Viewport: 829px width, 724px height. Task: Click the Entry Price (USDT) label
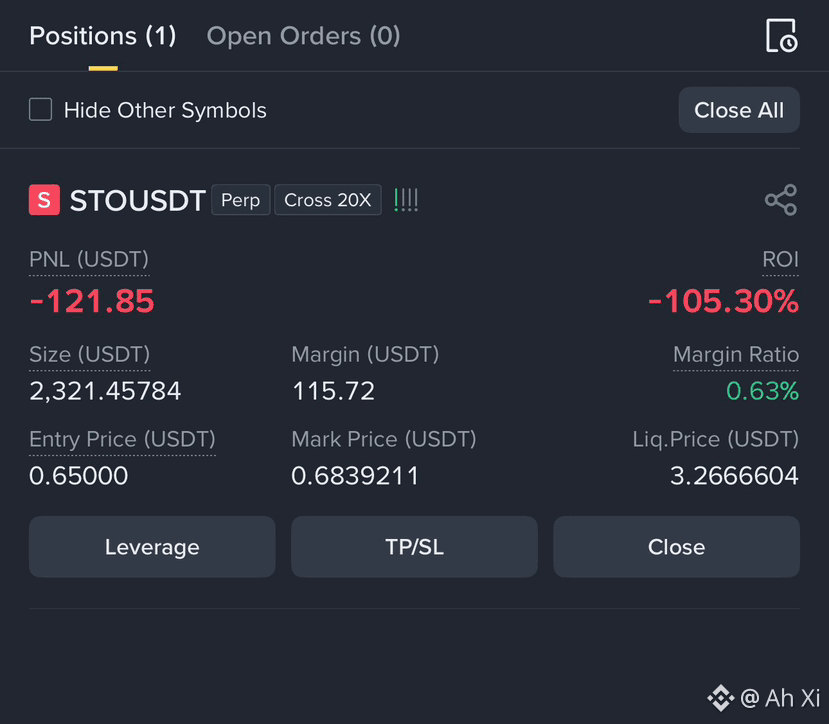pyautogui.click(x=122, y=439)
